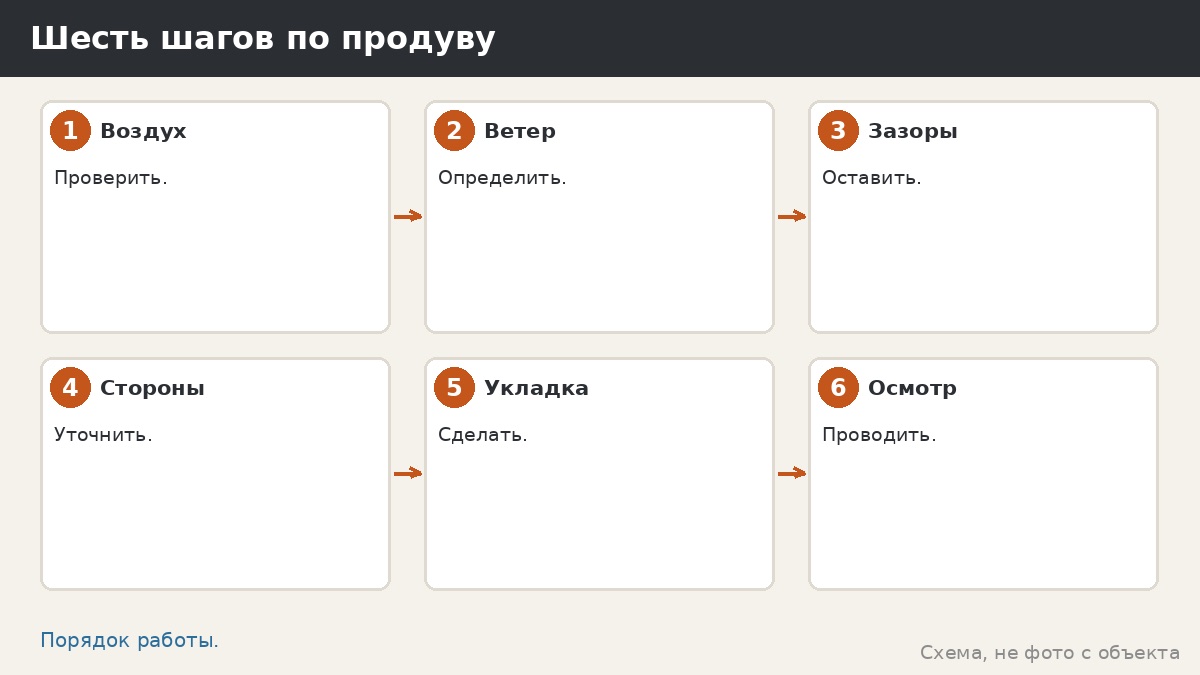Screen dimensions: 1200x675
Task: Click the text Проводить.
Action: tap(879, 436)
